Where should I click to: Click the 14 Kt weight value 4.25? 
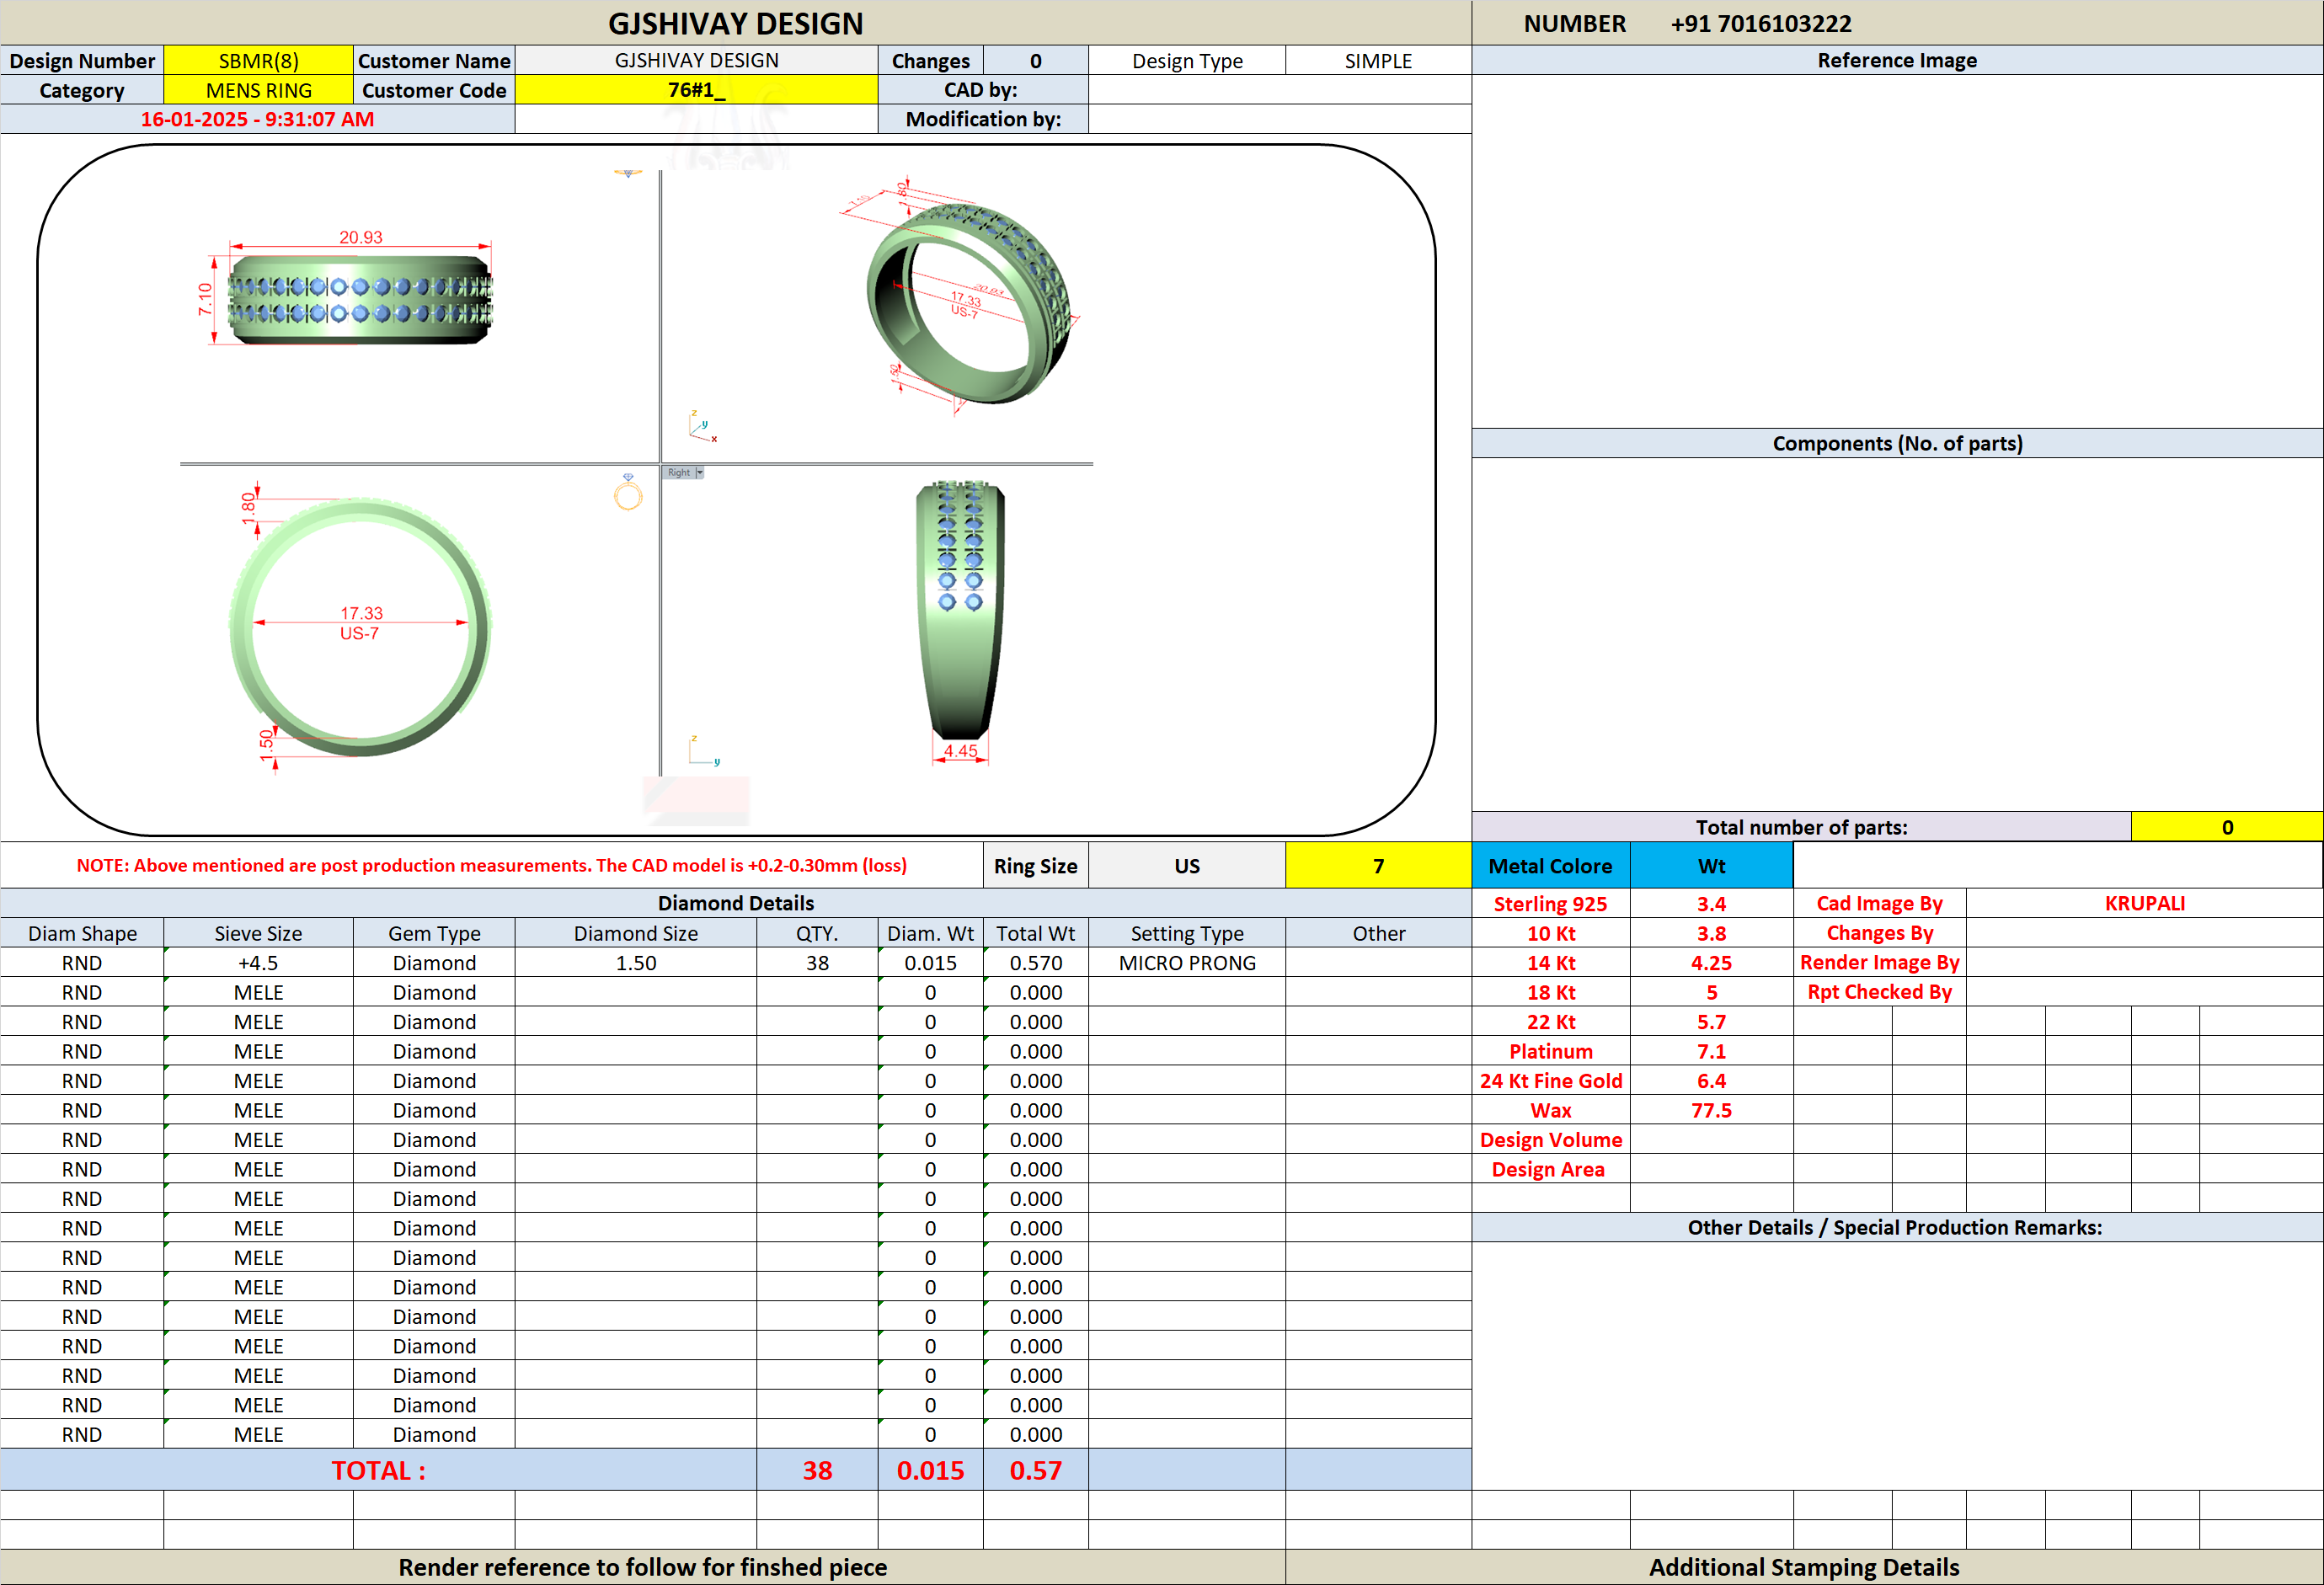pos(1711,963)
